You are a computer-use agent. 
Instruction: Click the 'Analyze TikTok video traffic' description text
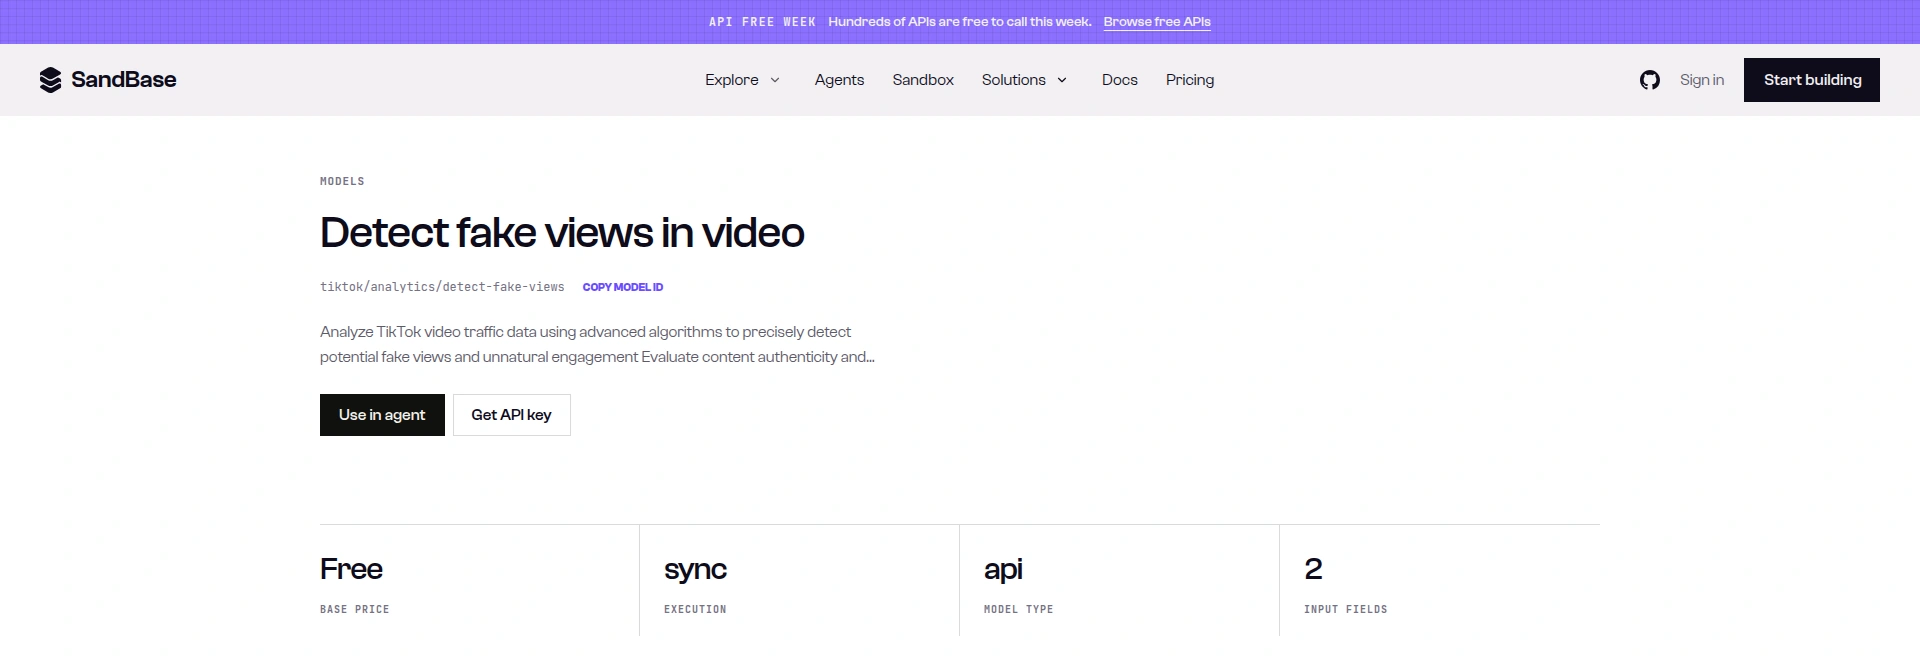[597, 344]
